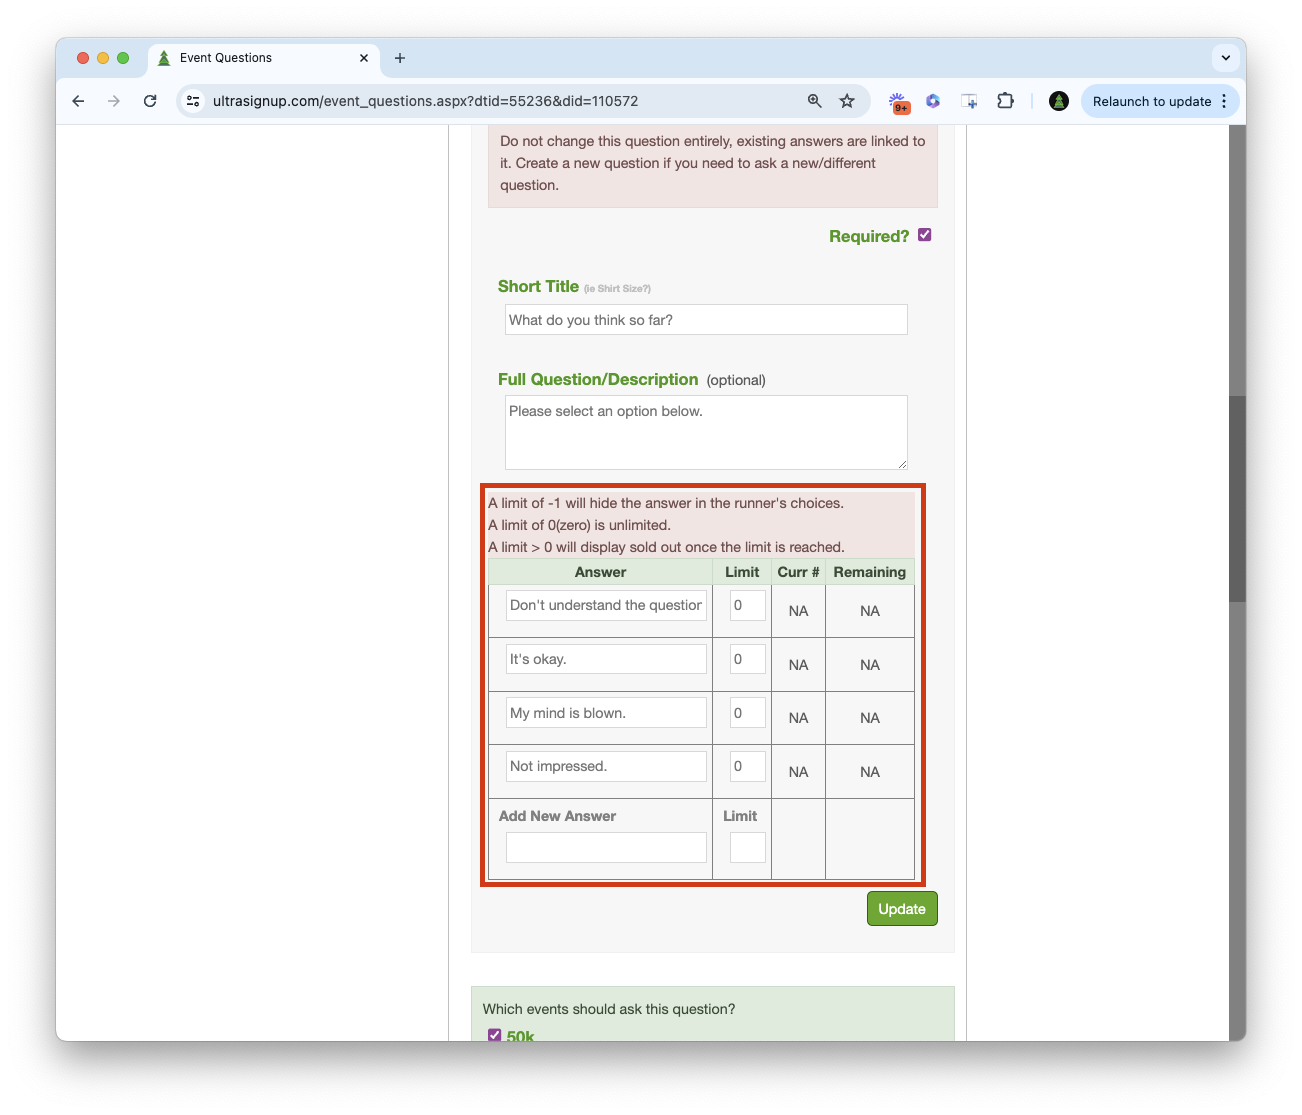The width and height of the screenshot is (1302, 1115).
Task: Click the Full Question/Description textarea
Action: [x=706, y=432]
